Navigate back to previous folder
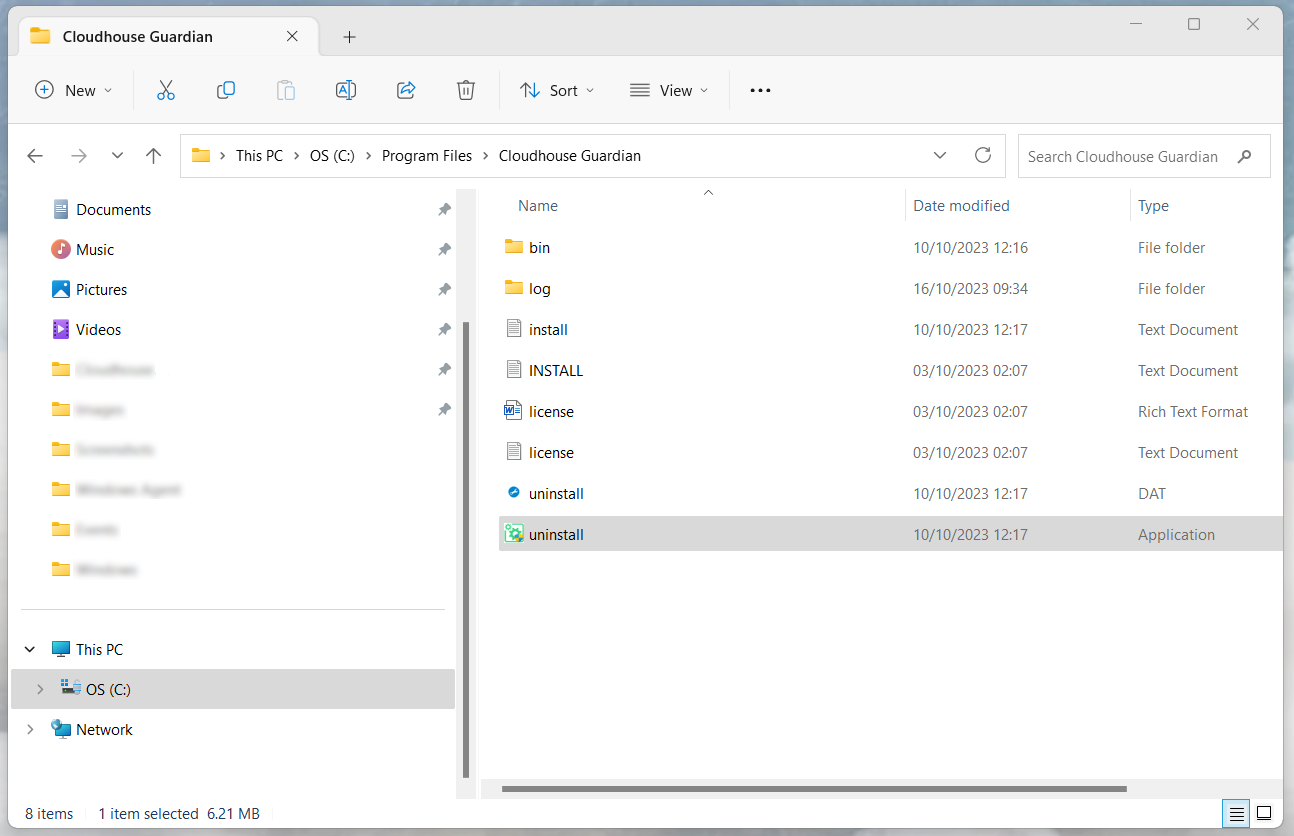1294x836 pixels. [35, 156]
